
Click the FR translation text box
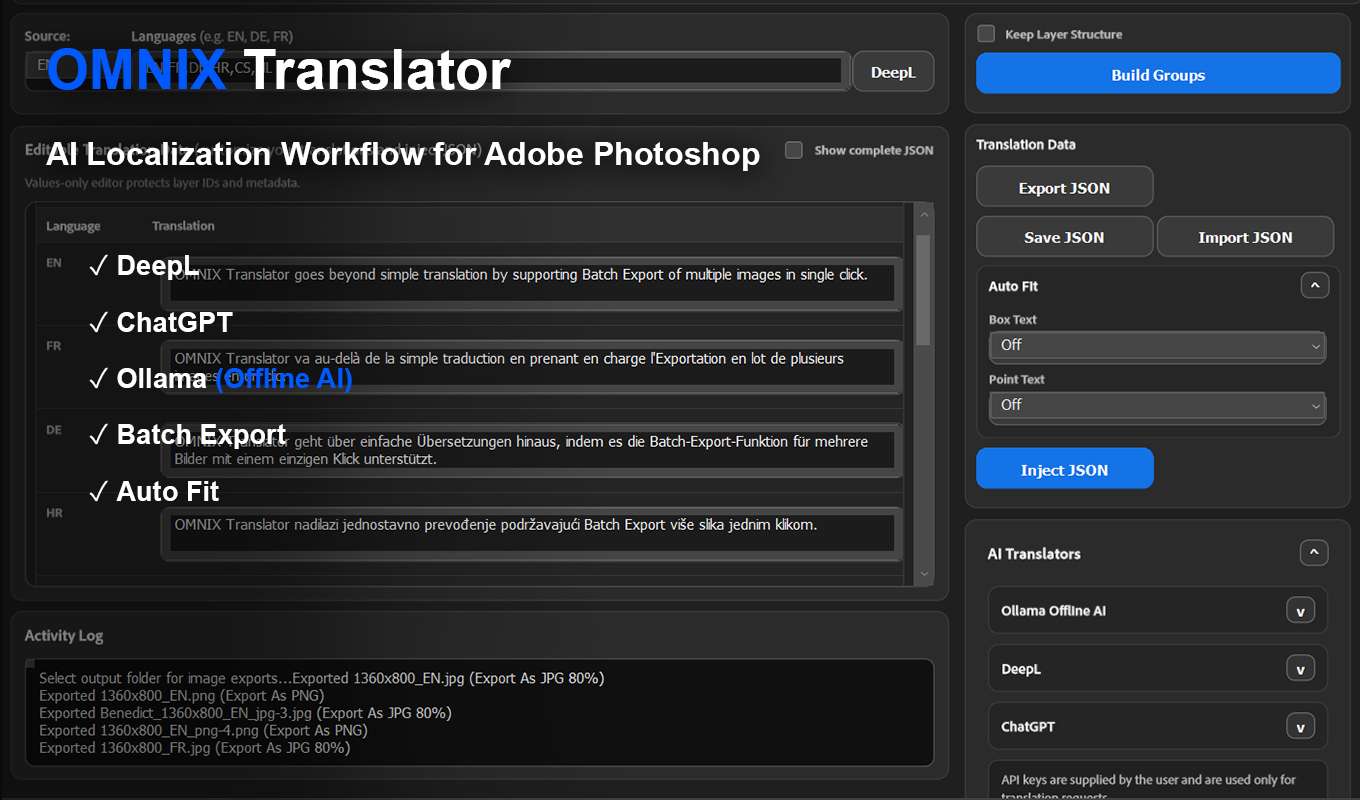click(x=531, y=366)
